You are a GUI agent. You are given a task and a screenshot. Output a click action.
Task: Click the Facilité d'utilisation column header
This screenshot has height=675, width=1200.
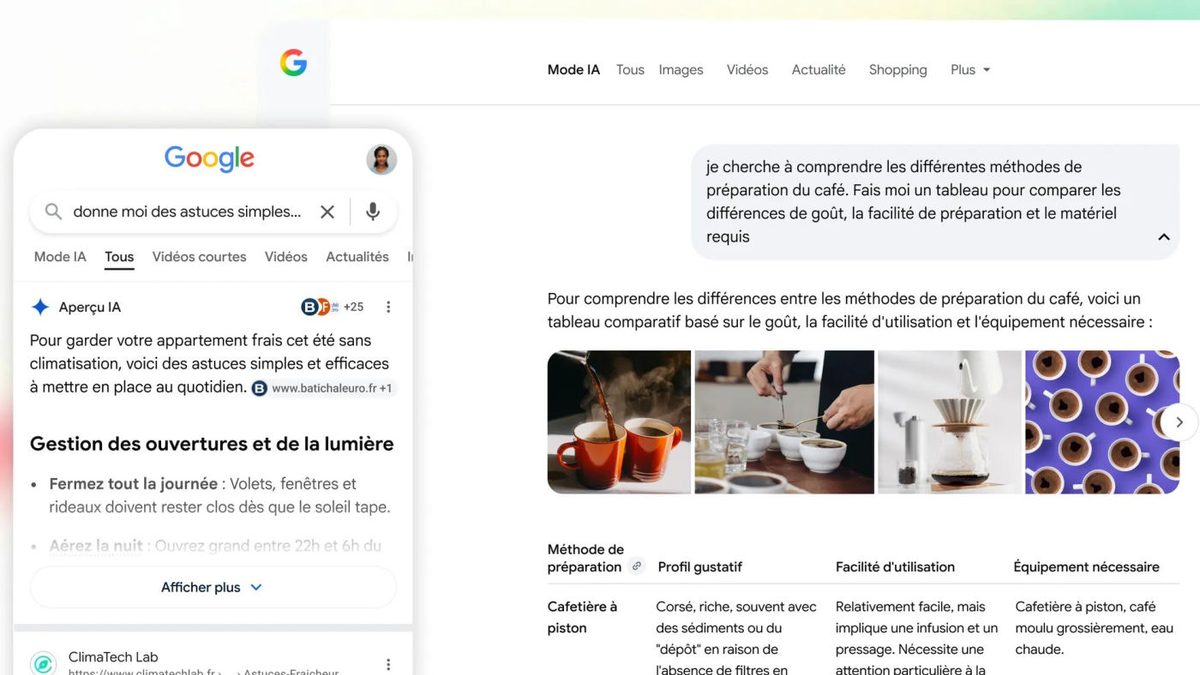click(895, 567)
